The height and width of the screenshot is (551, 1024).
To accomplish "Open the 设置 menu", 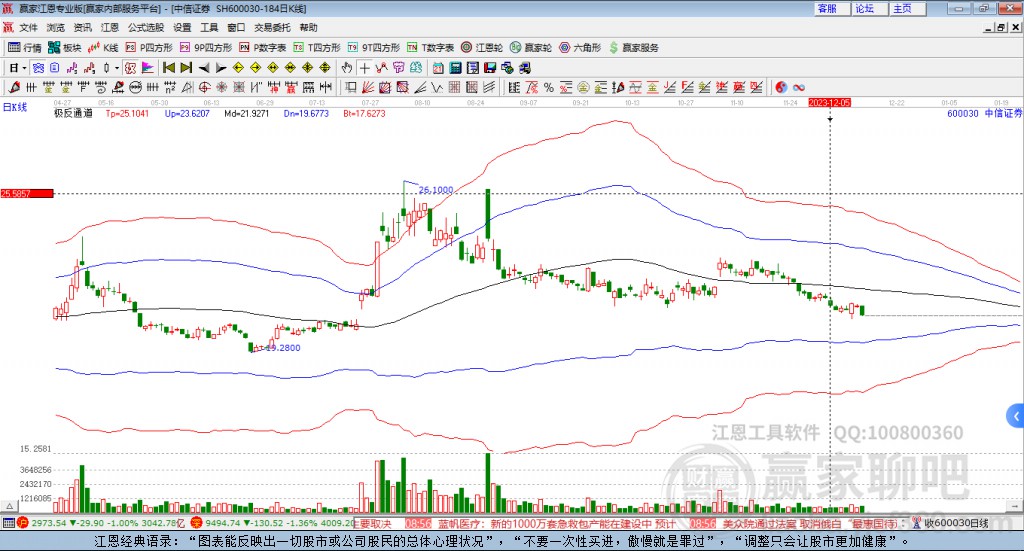I will pyautogui.click(x=182, y=27).
